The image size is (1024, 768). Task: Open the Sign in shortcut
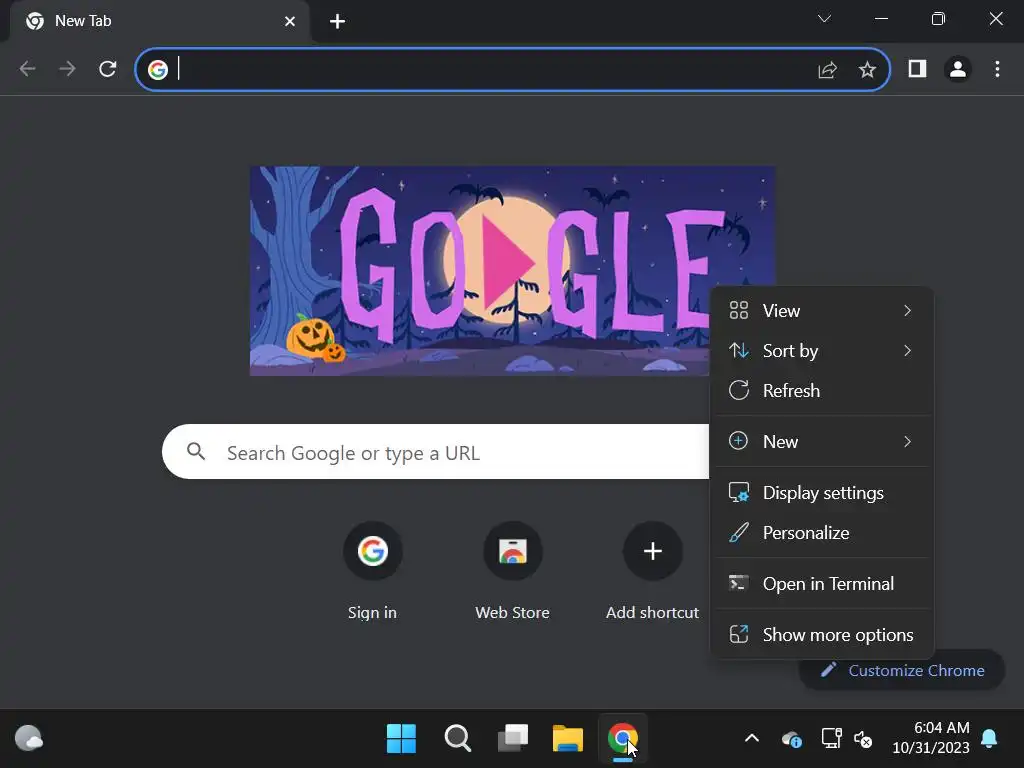pos(372,571)
